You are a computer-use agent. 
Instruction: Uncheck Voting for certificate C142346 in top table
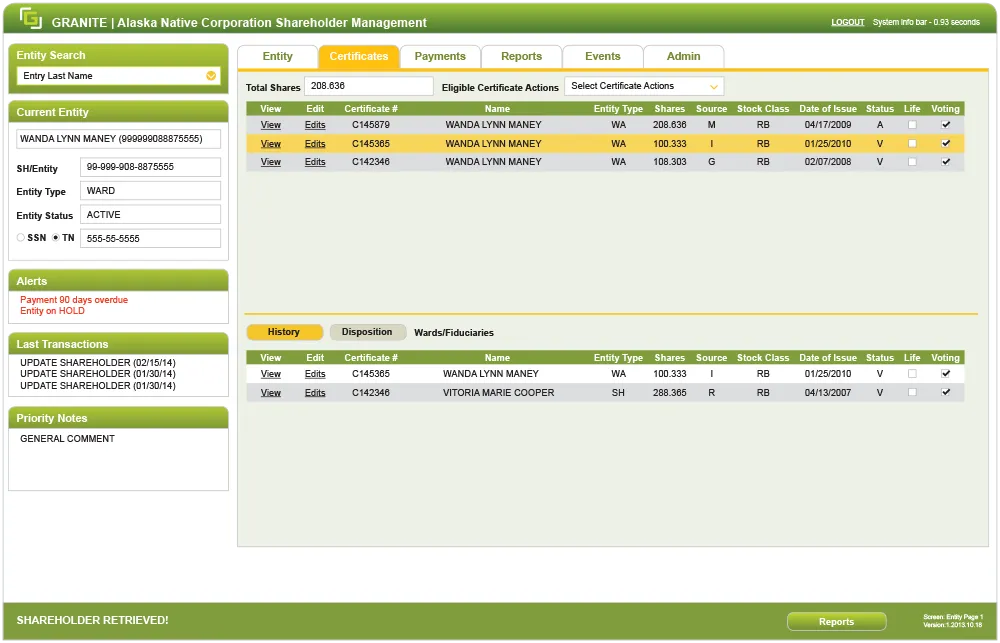[x=945, y=162]
